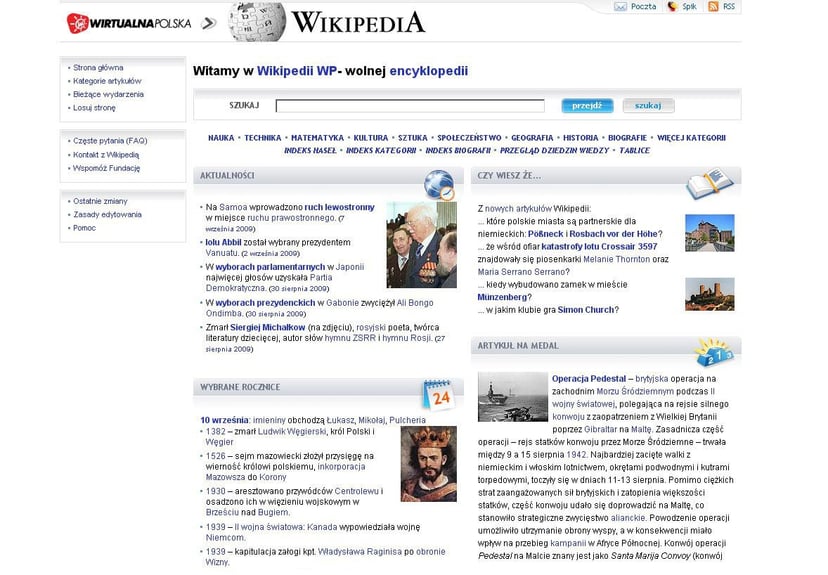Click the Wikipedii WP heading link
Viewport: 828px width, 575px height.
tap(297, 71)
